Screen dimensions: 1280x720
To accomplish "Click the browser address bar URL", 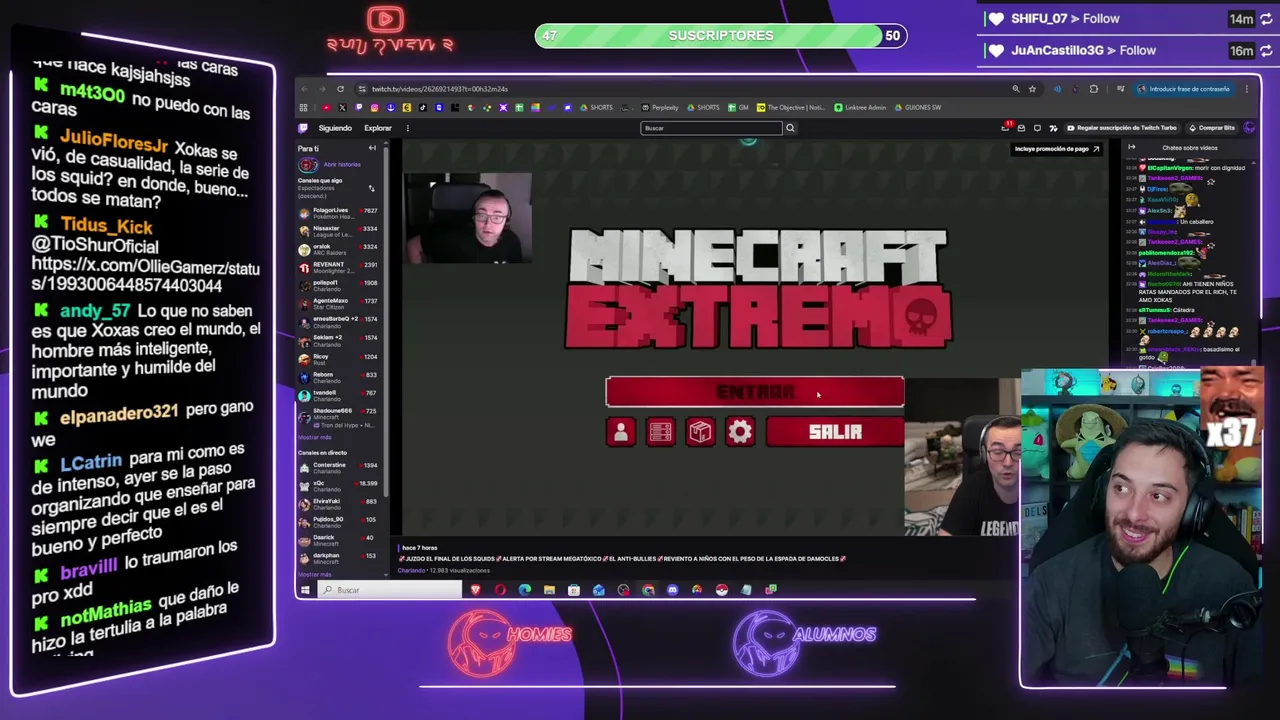I will pyautogui.click(x=440, y=89).
